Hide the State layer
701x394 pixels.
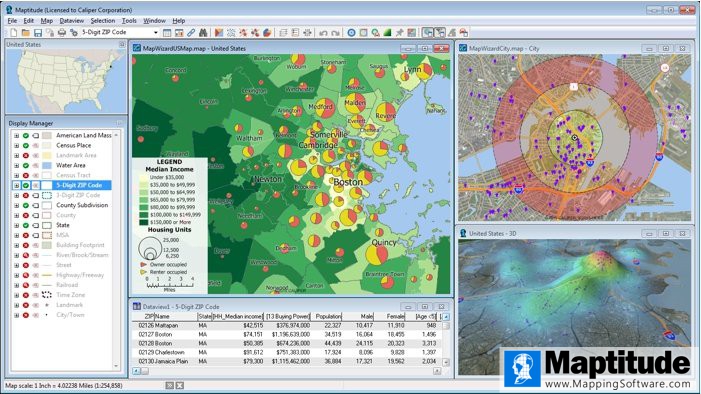pos(25,225)
